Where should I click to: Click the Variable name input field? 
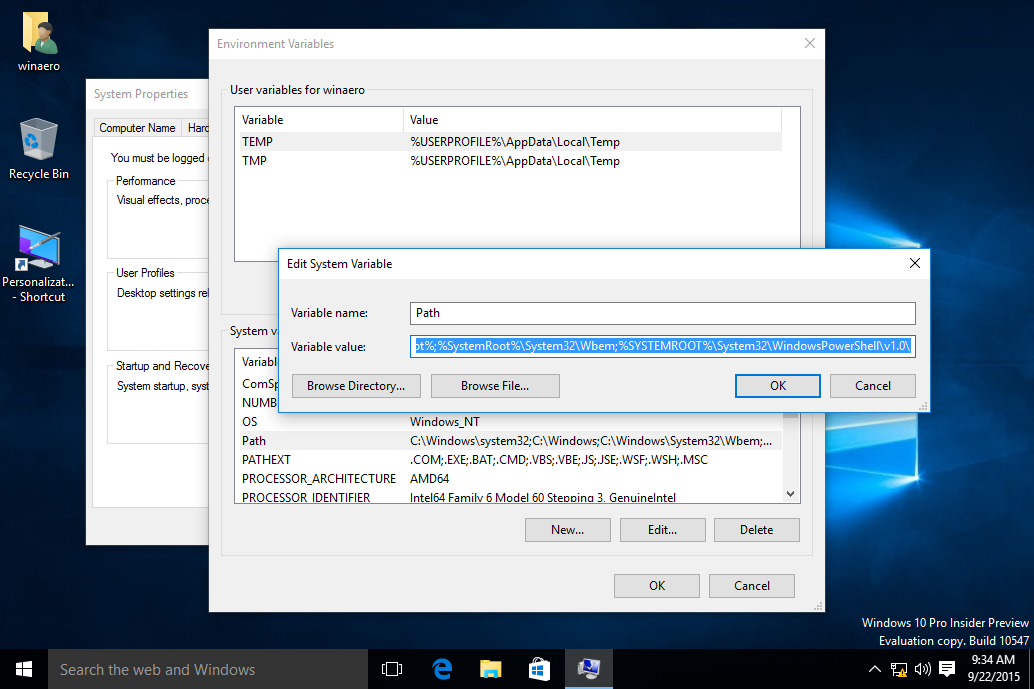tap(663, 313)
